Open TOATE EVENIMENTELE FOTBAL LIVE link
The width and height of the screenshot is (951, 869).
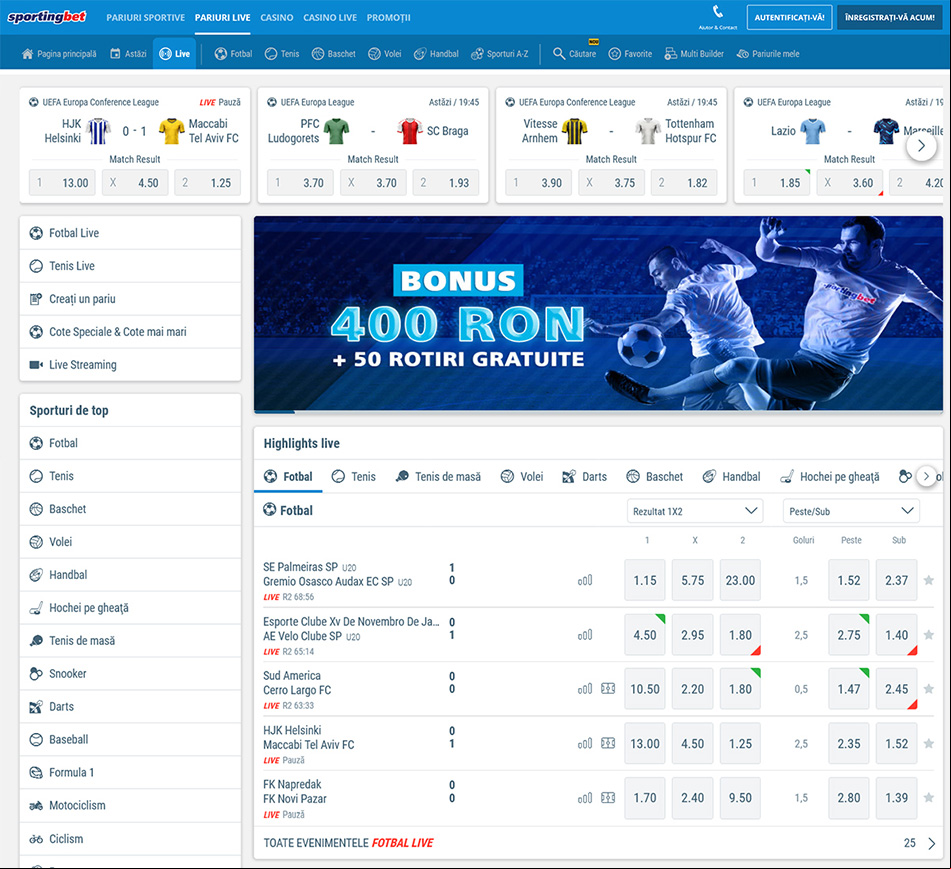(x=348, y=843)
